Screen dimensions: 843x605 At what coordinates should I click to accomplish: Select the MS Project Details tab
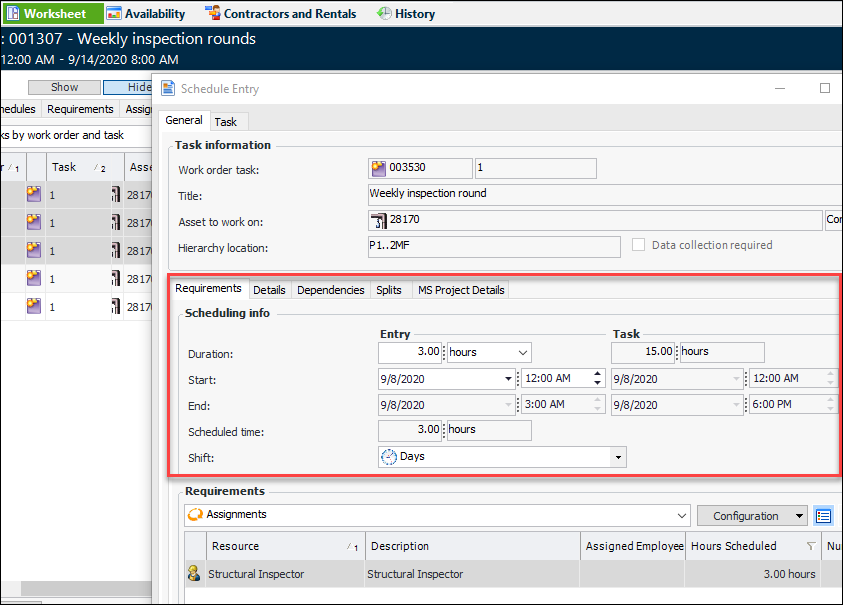[x=461, y=290]
